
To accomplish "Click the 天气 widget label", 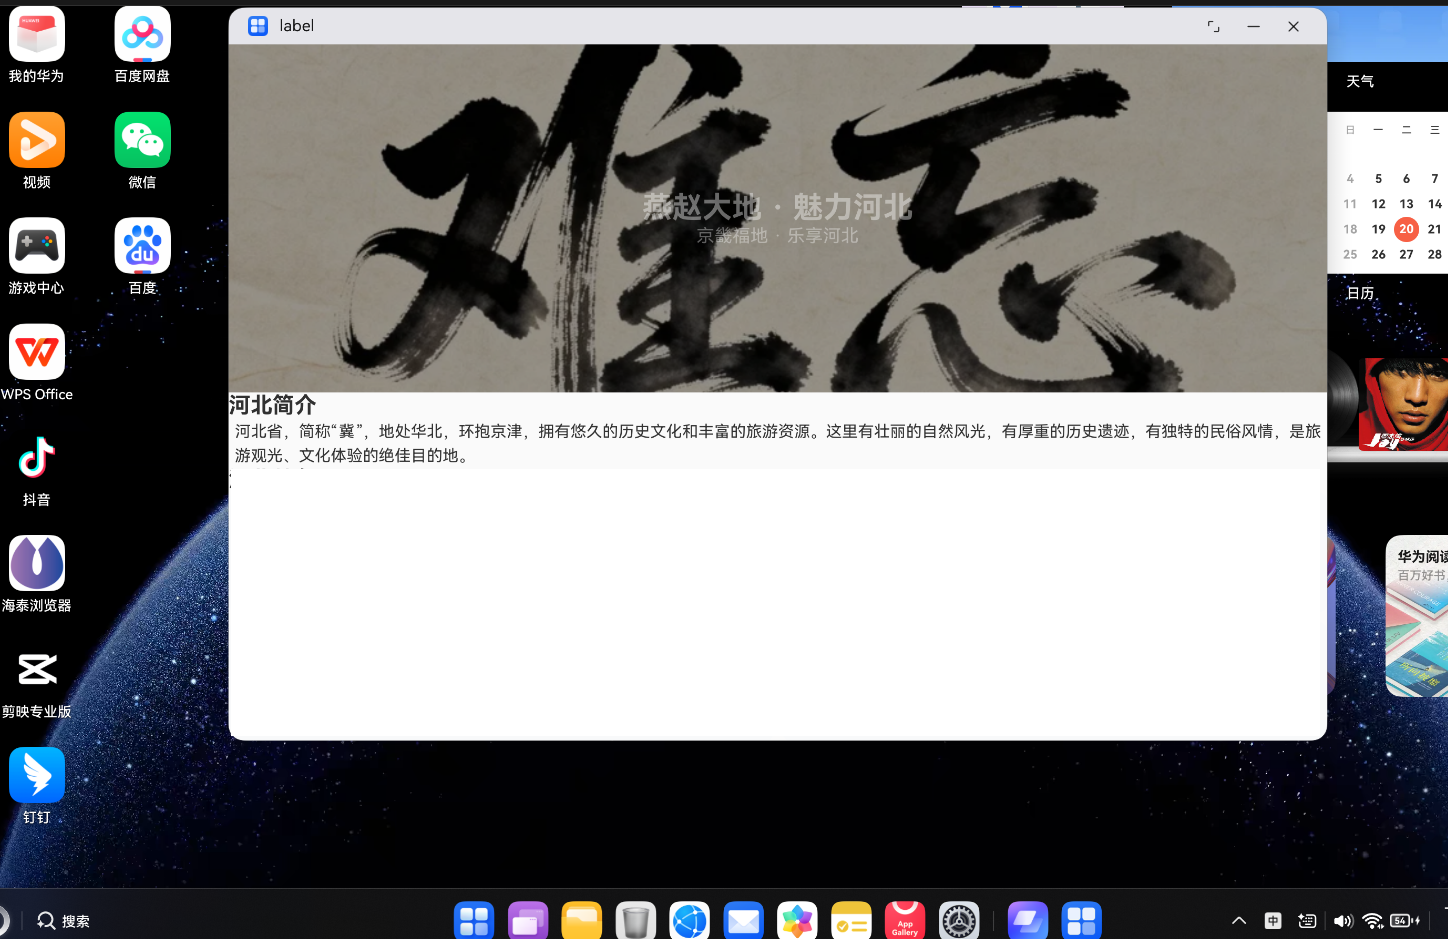I will coord(1360,82).
